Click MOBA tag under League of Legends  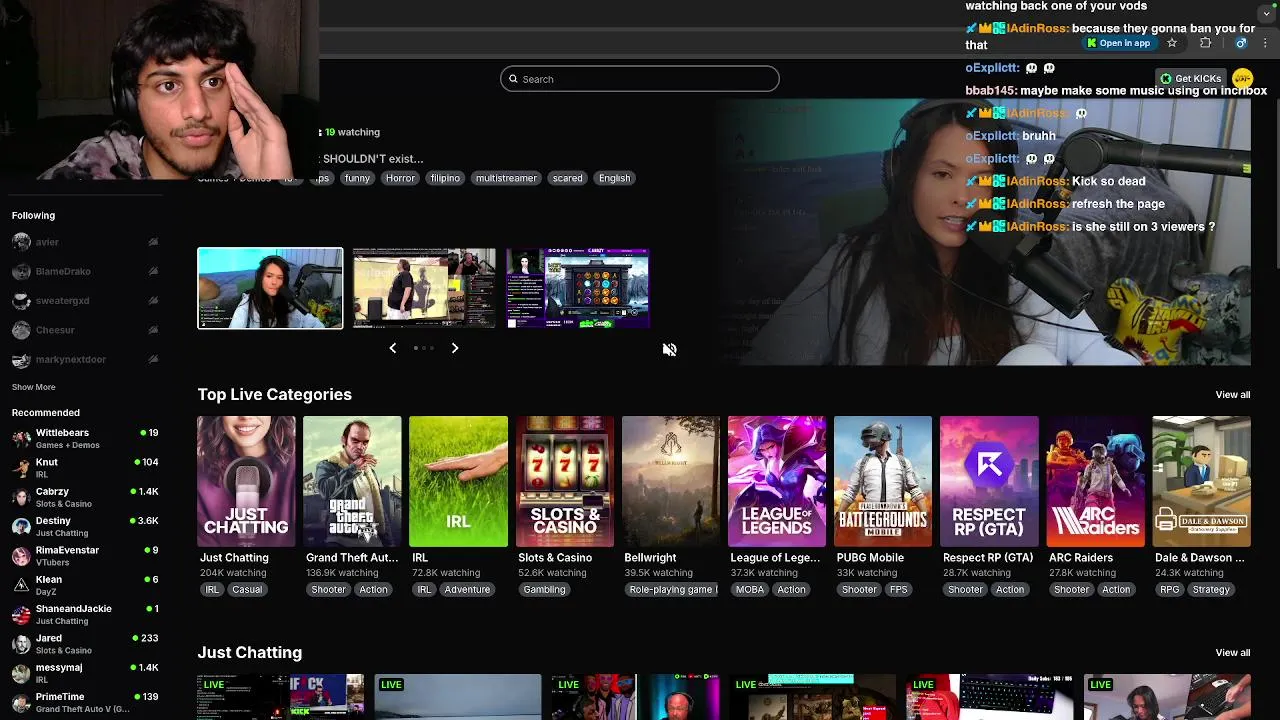click(750, 590)
